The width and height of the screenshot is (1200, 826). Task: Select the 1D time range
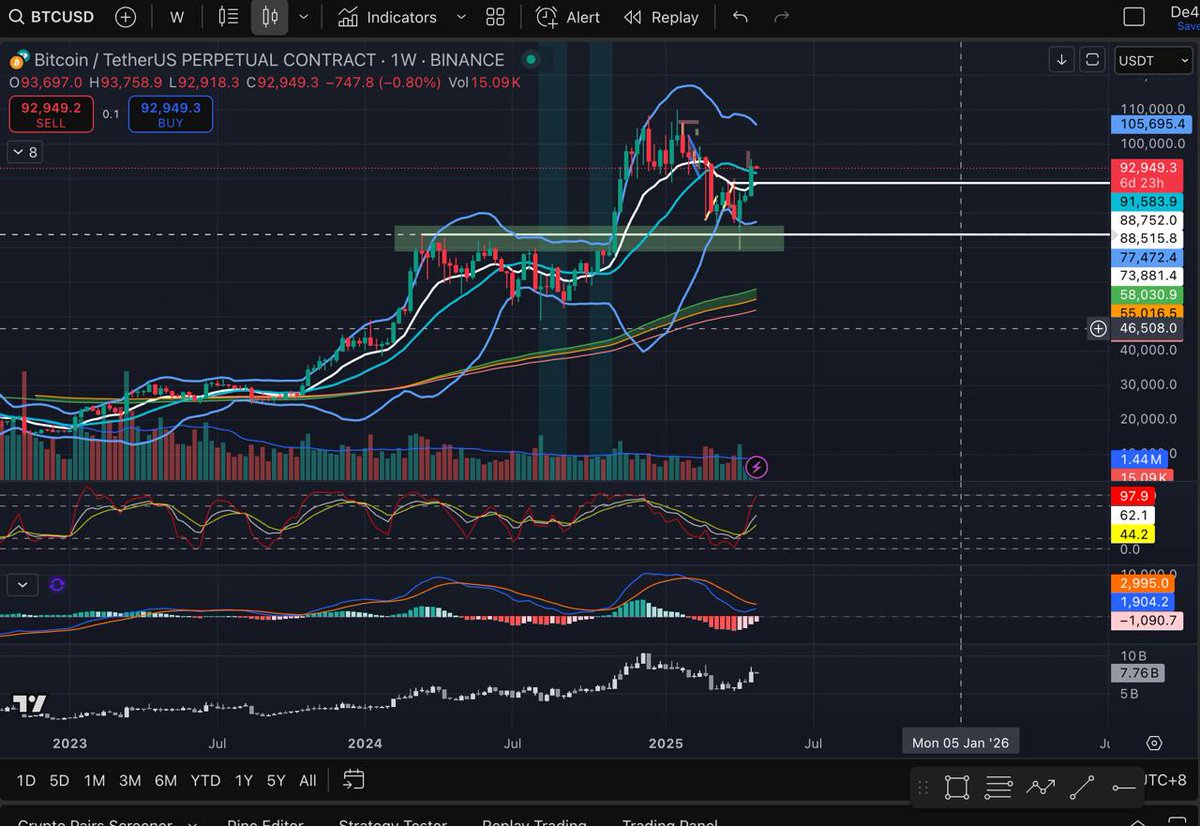pyautogui.click(x=26, y=780)
